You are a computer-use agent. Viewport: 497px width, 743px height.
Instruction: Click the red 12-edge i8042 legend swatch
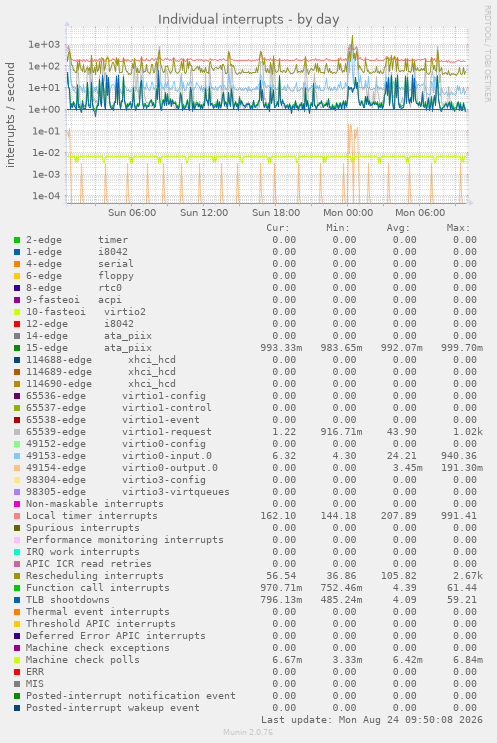coord(17,324)
